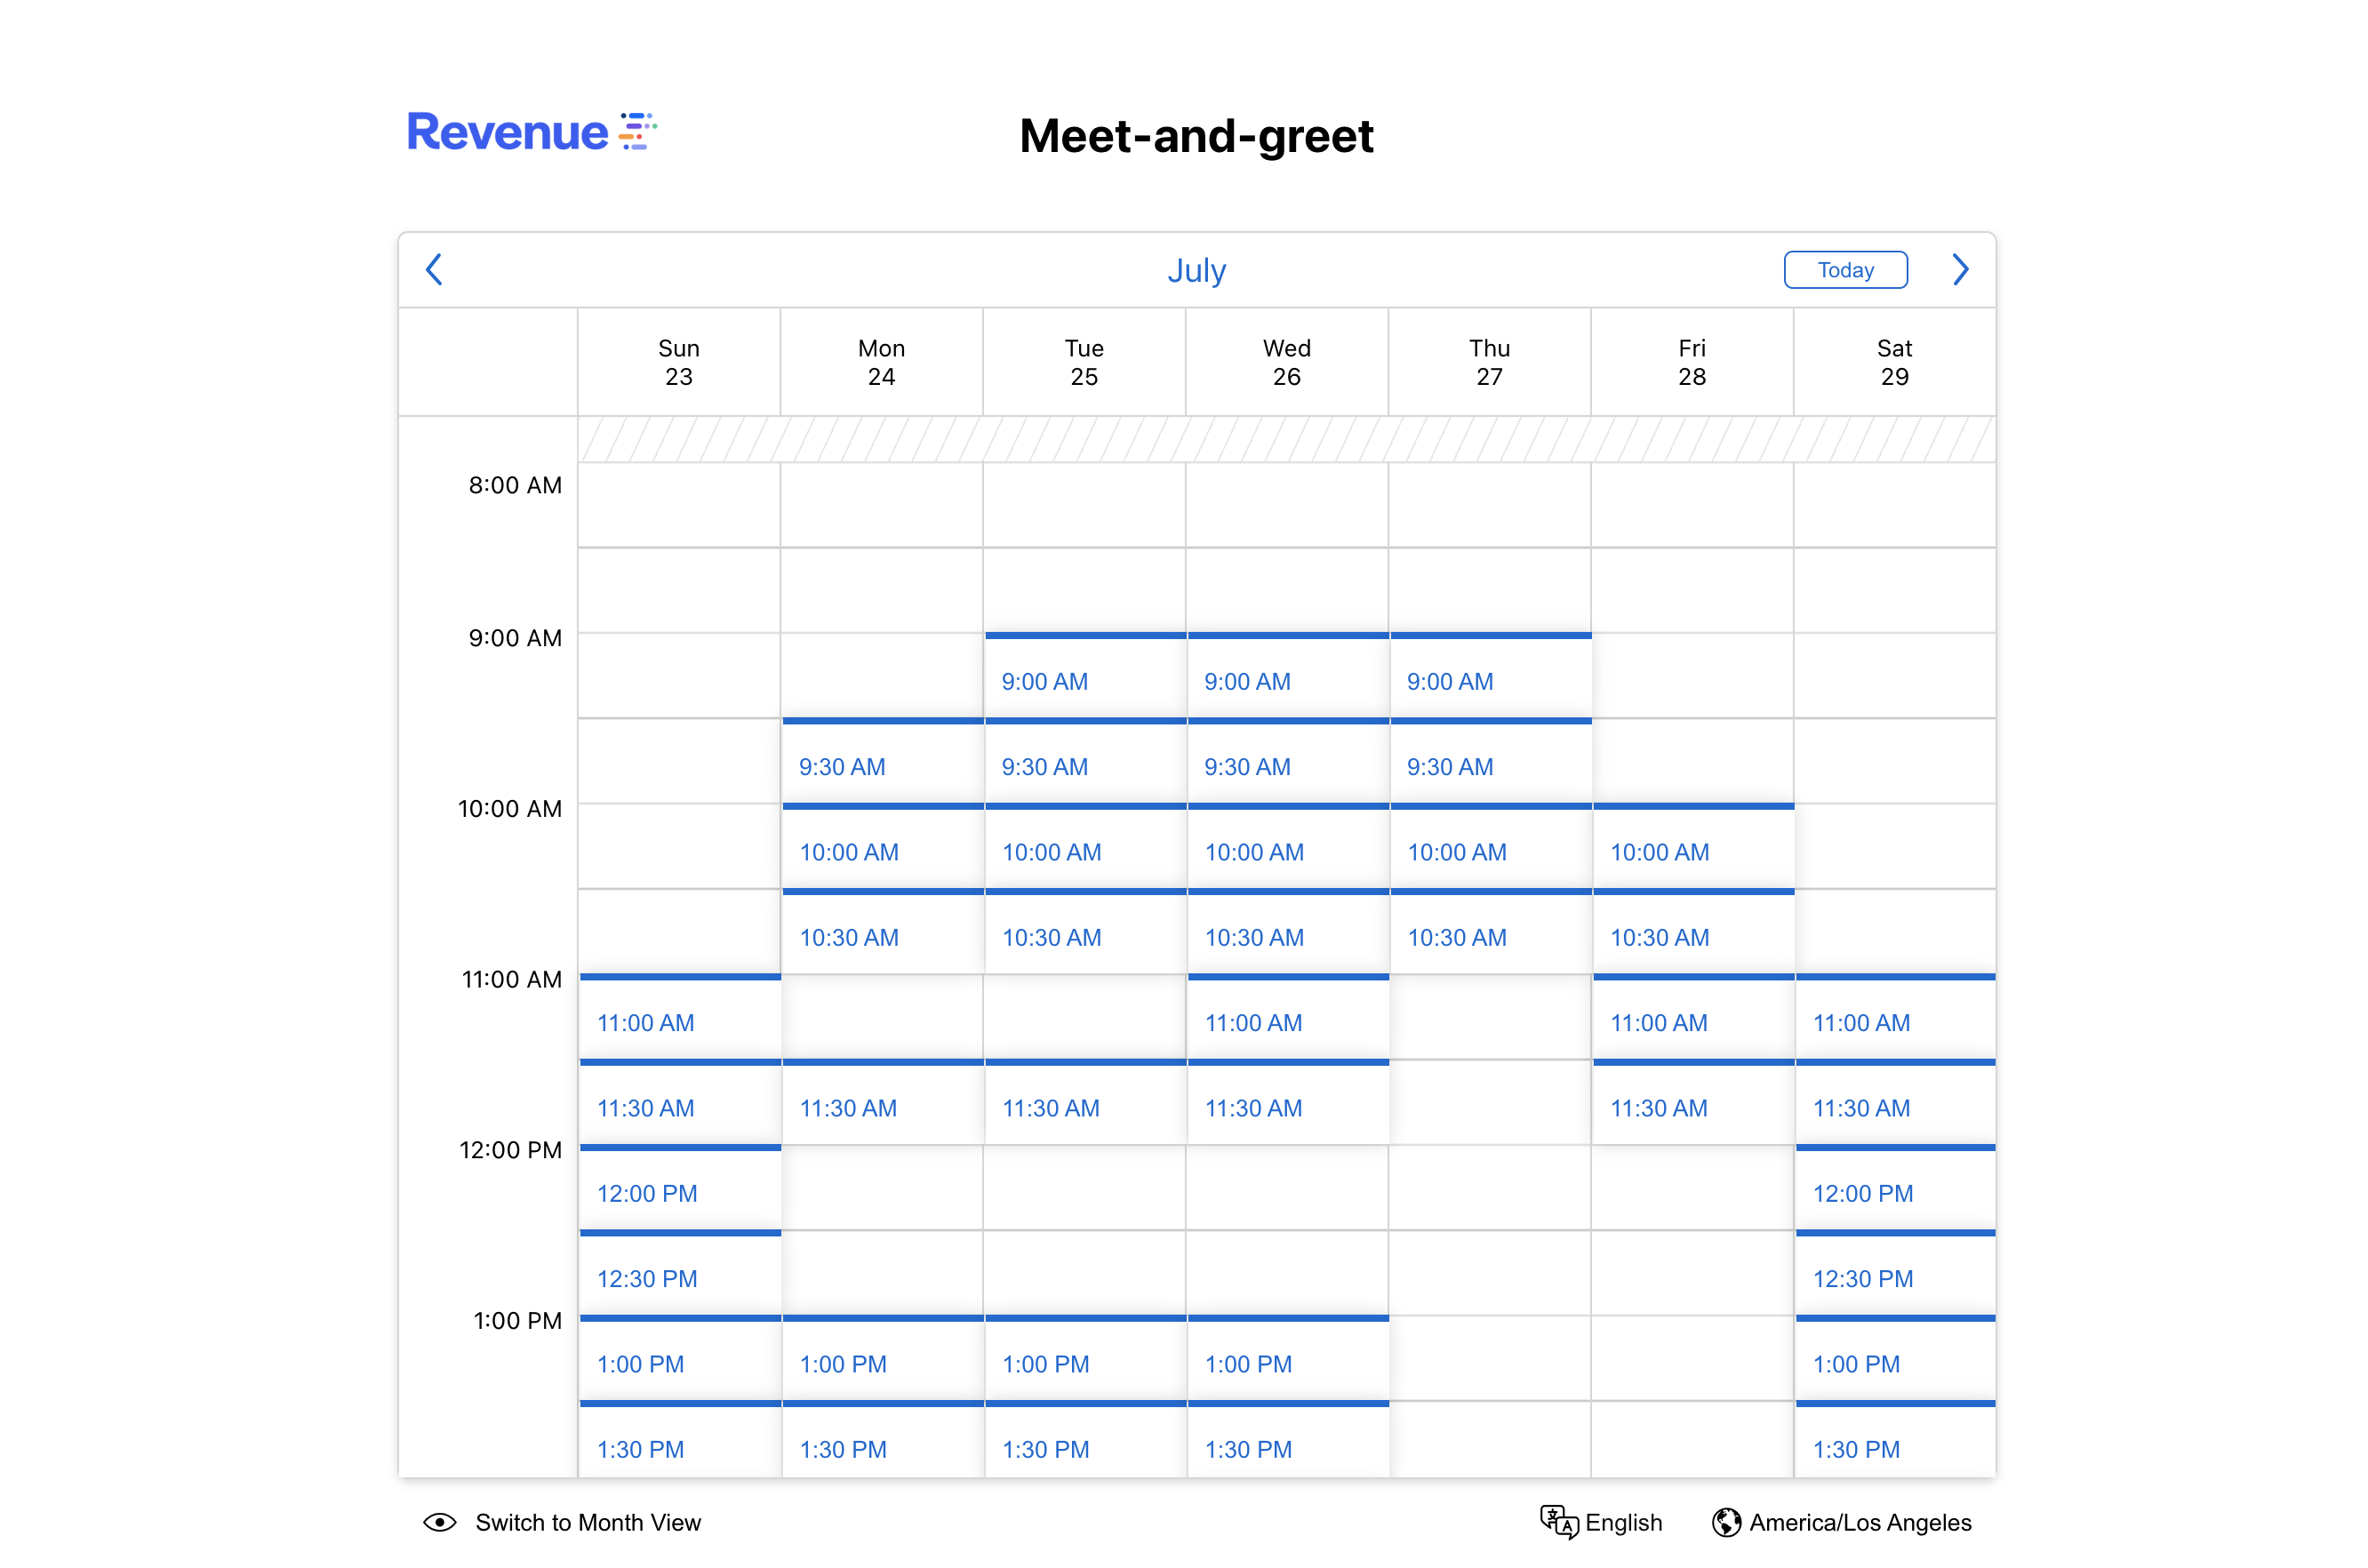The width and height of the screenshot is (2368, 1568).
Task: Click the eye icon for month view
Action: [x=439, y=1521]
